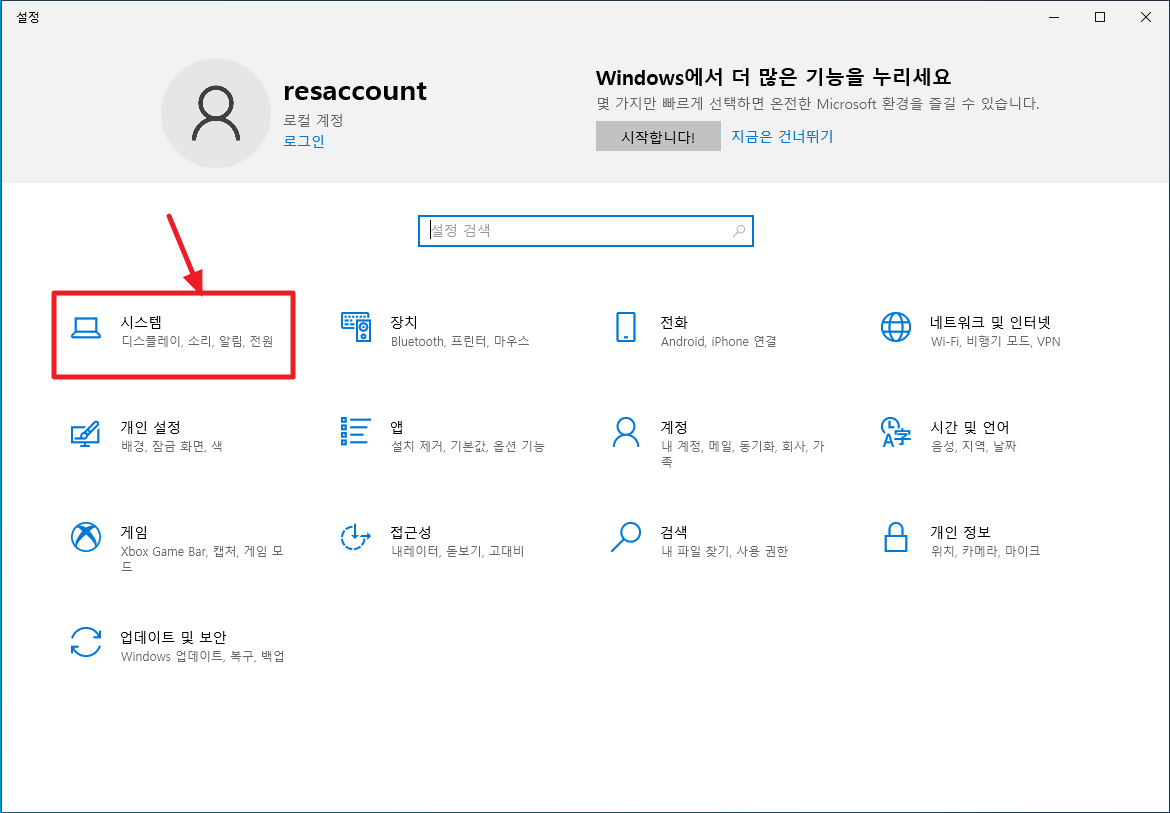The height and width of the screenshot is (813, 1170).
Task: Click the 접근성 accessibility icon
Action: (x=356, y=537)
